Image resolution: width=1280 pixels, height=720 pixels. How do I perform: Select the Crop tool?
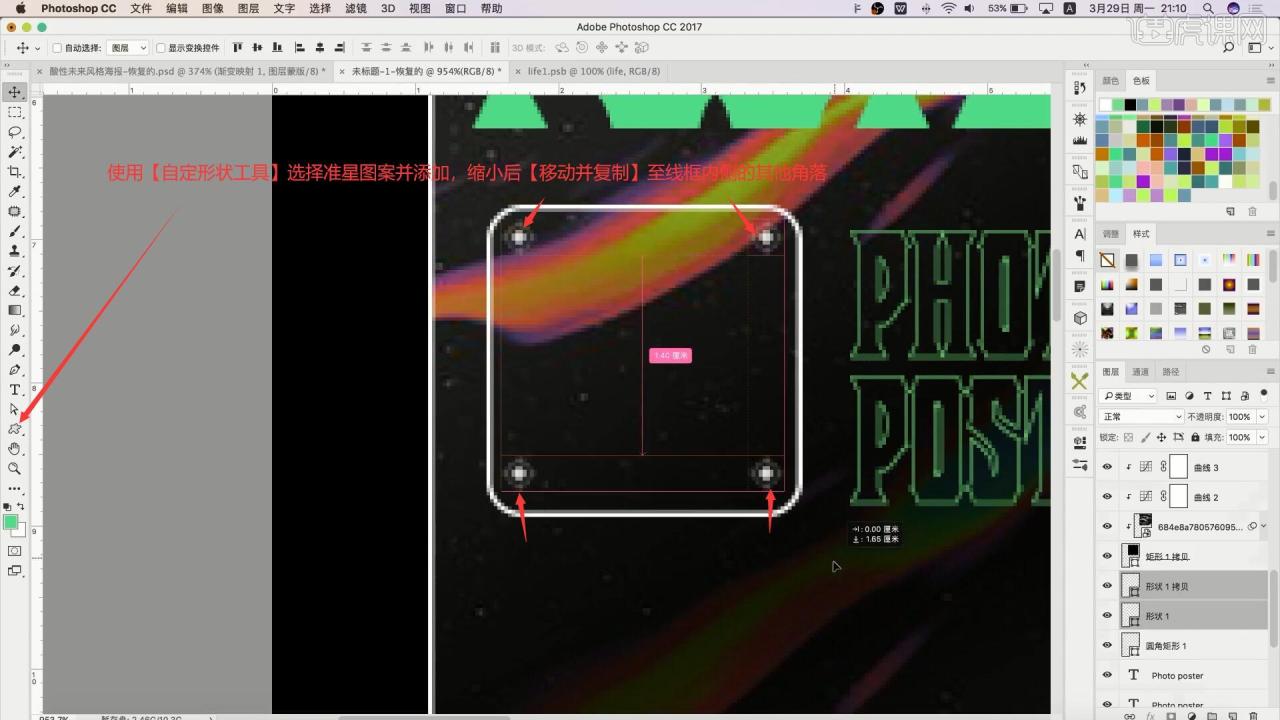(x=15, y=171)
